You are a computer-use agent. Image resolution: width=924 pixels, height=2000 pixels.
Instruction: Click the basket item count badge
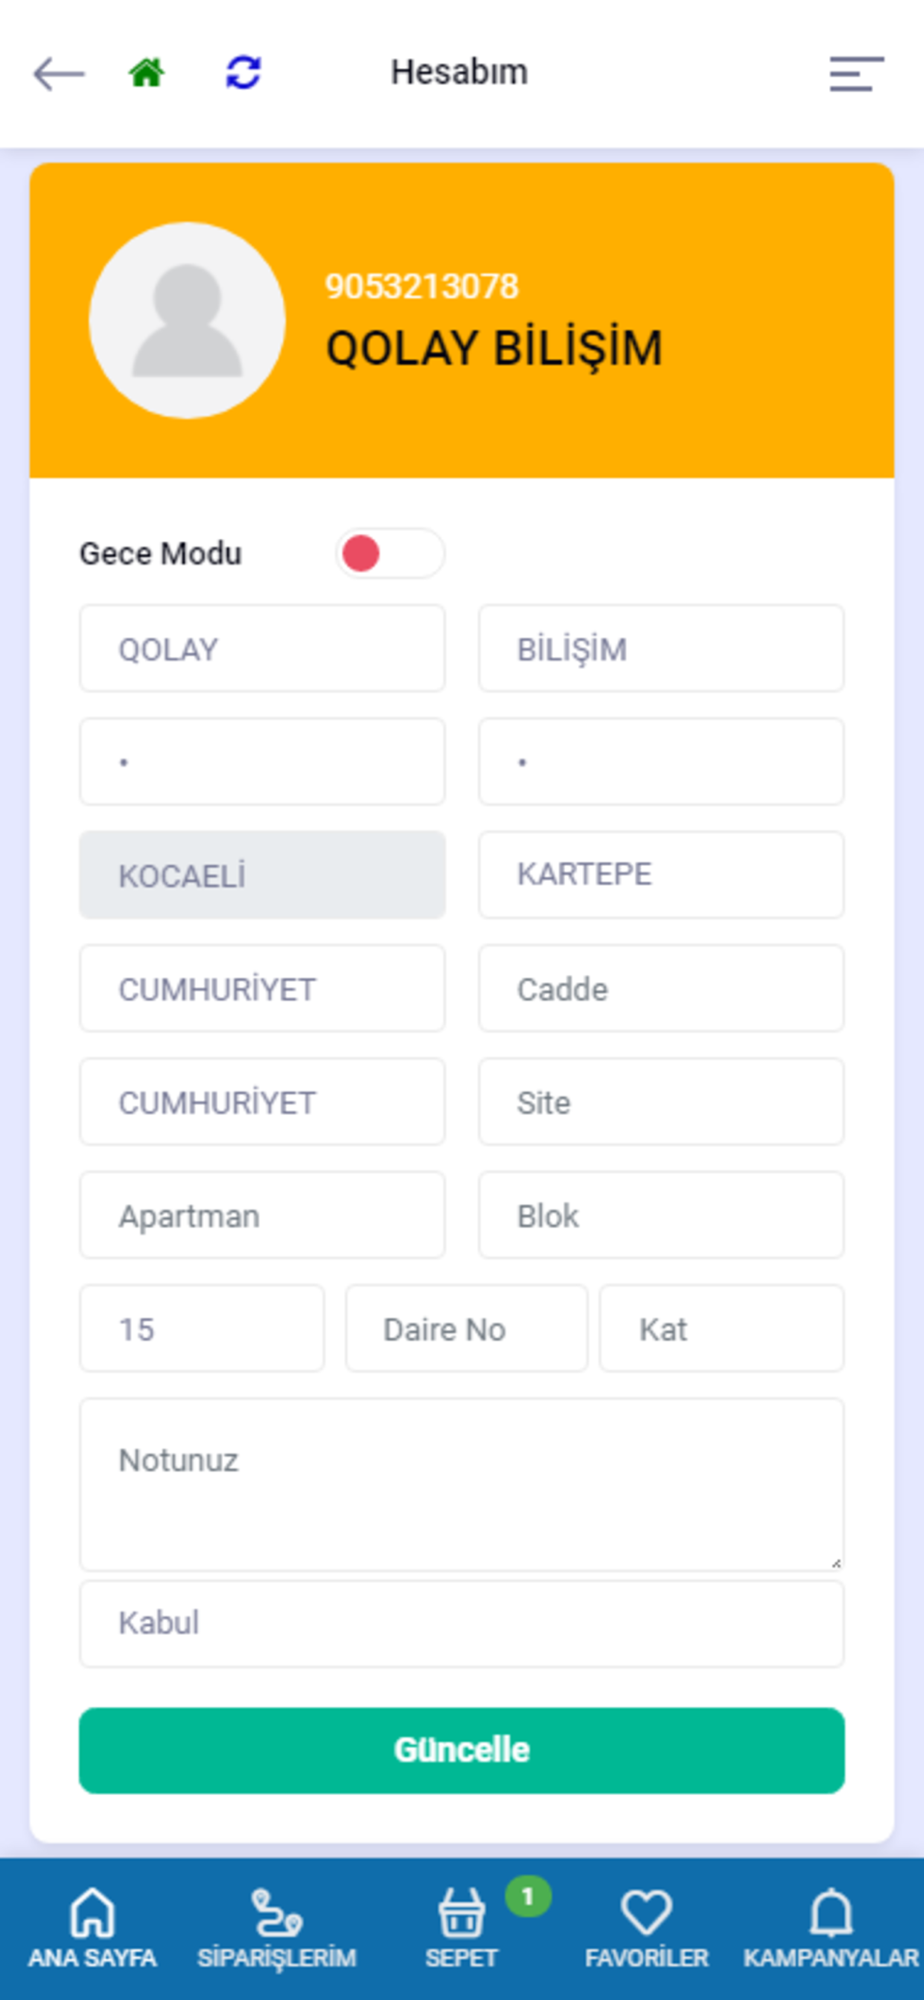pyautogui.click(x=528, y=1896)
